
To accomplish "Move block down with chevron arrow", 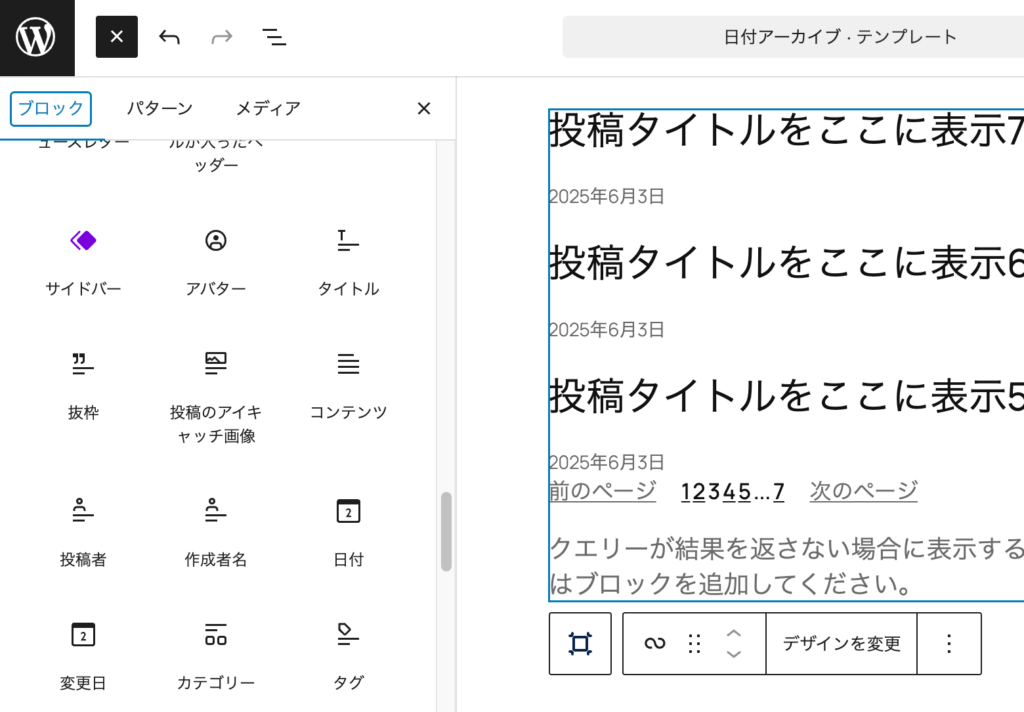I will pos(734,654).
